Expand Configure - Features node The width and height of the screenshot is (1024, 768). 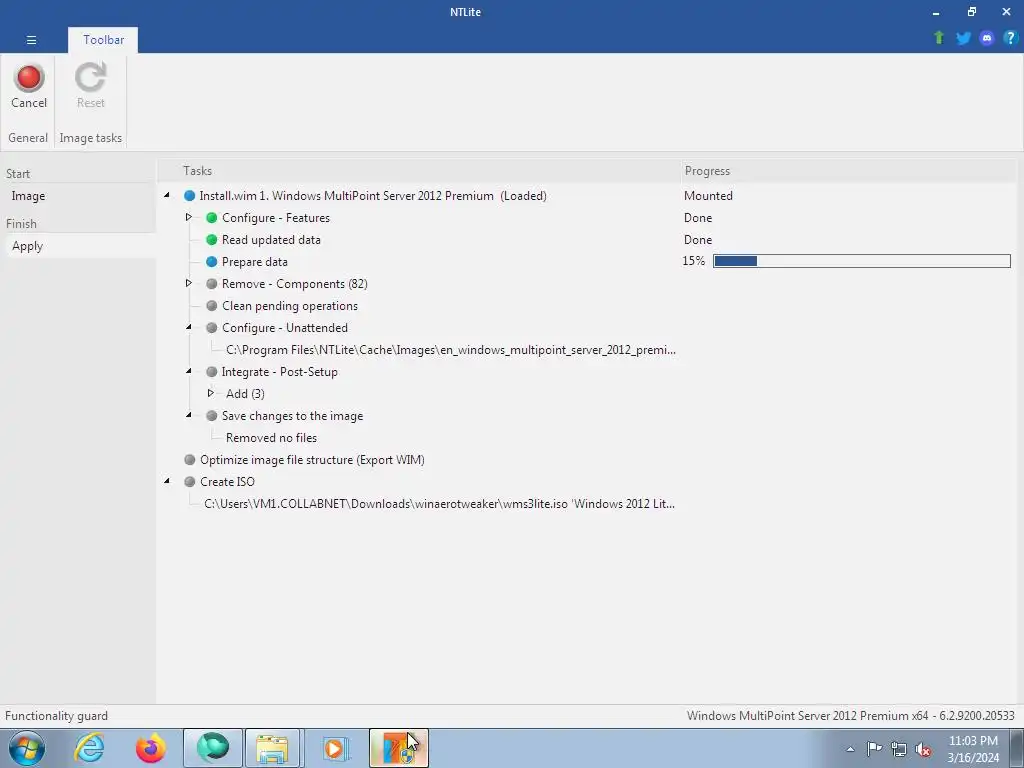pos(188,217)
